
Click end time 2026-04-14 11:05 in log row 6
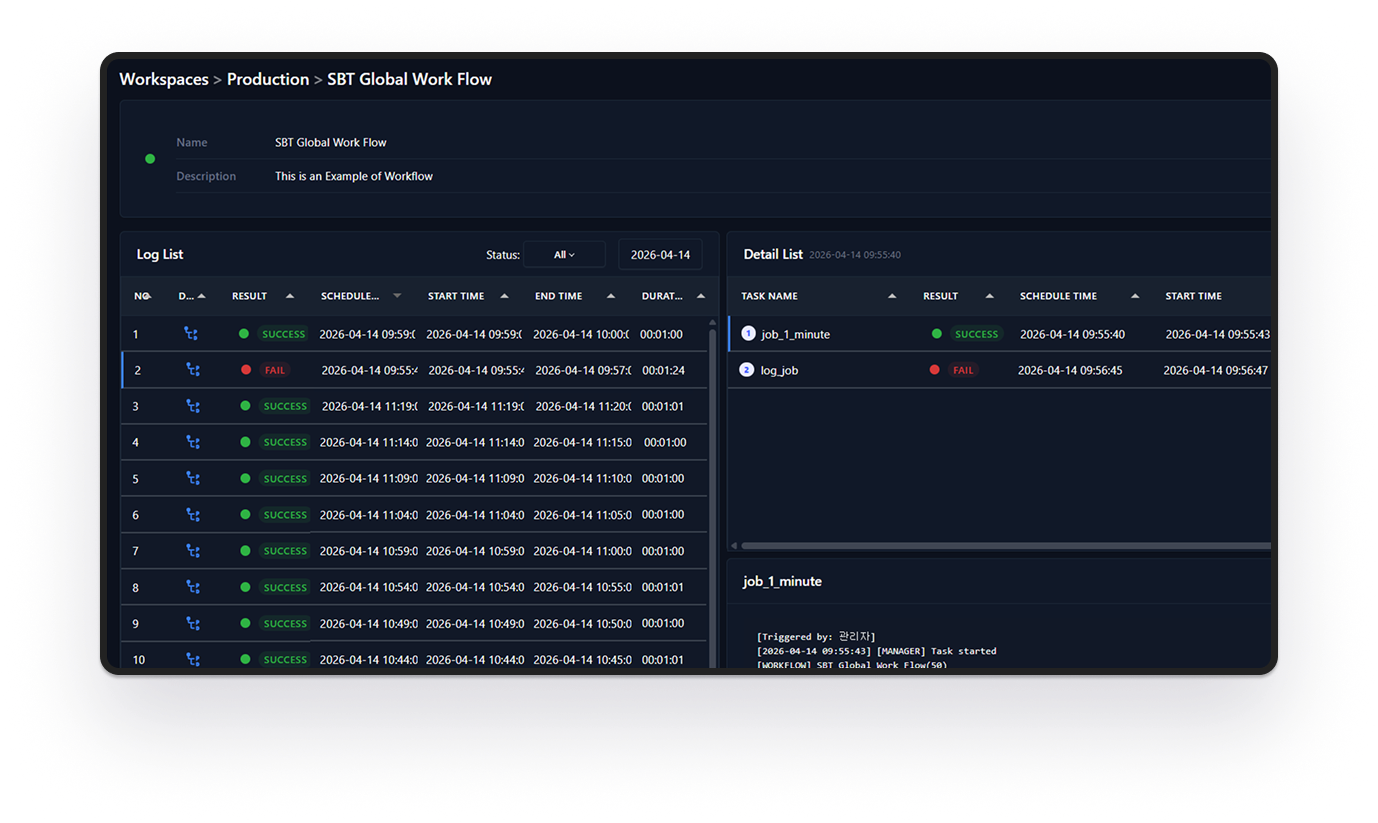point(582,515)
